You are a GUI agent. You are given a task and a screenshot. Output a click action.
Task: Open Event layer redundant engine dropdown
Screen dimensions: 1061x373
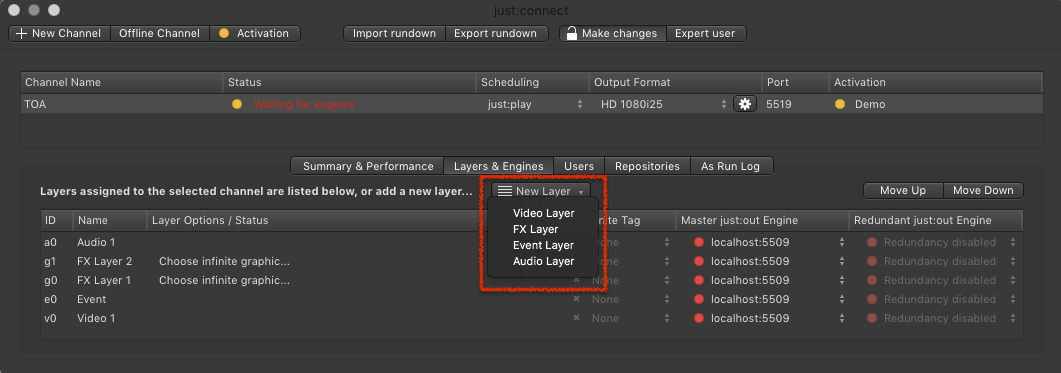[941, 299]
